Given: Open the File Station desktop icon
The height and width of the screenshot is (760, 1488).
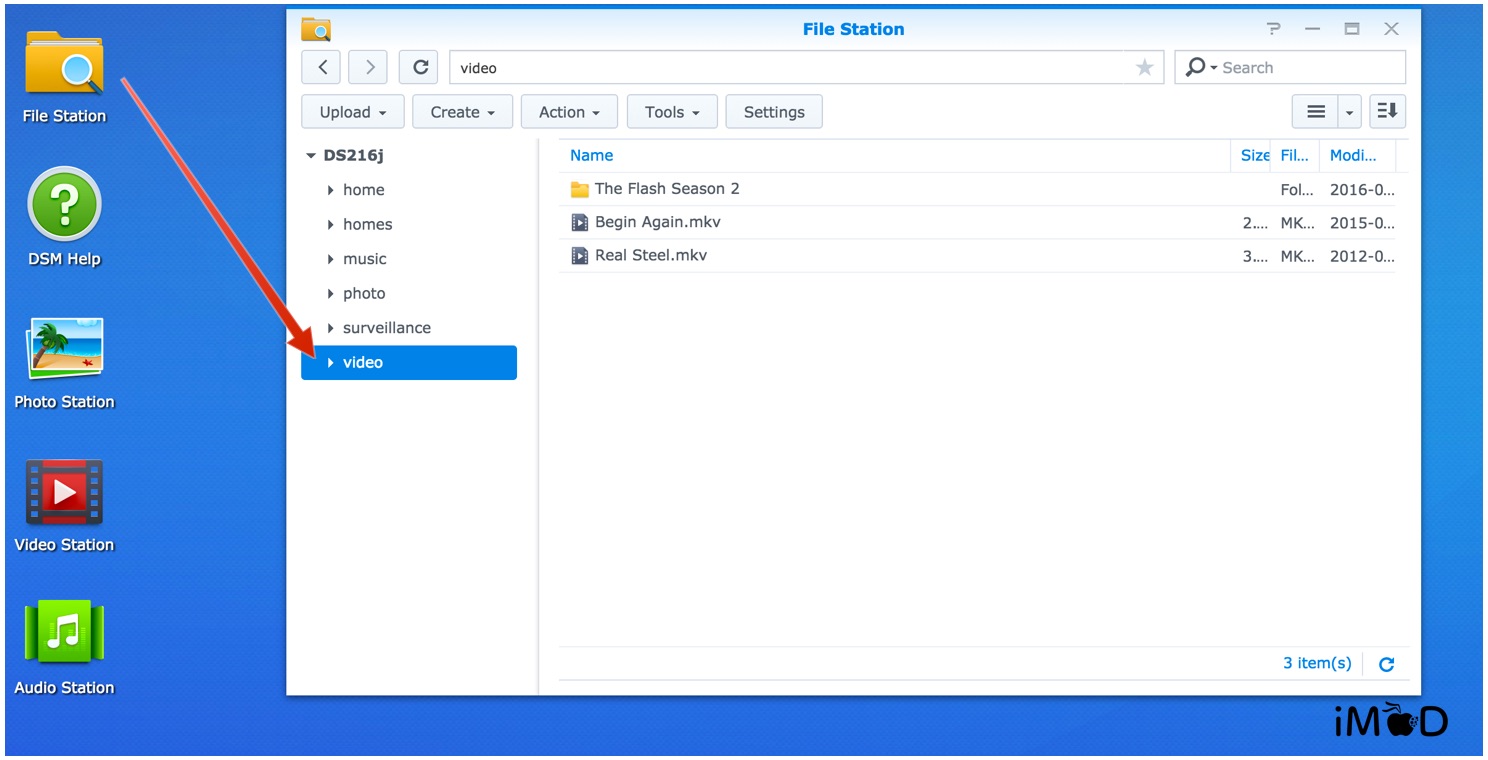Looking at the screenshot, I should (64, 62).
